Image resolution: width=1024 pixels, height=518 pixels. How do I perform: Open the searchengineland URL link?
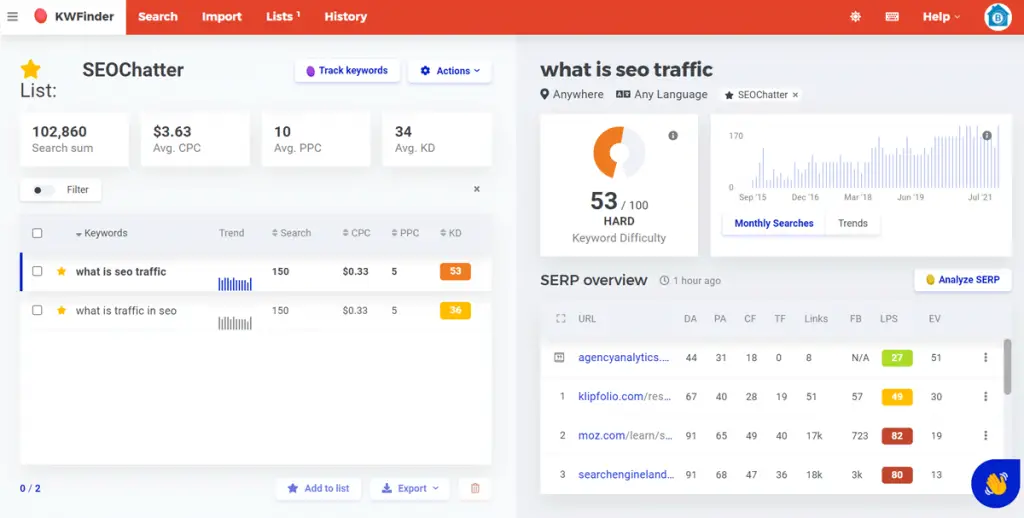[626, 475]
